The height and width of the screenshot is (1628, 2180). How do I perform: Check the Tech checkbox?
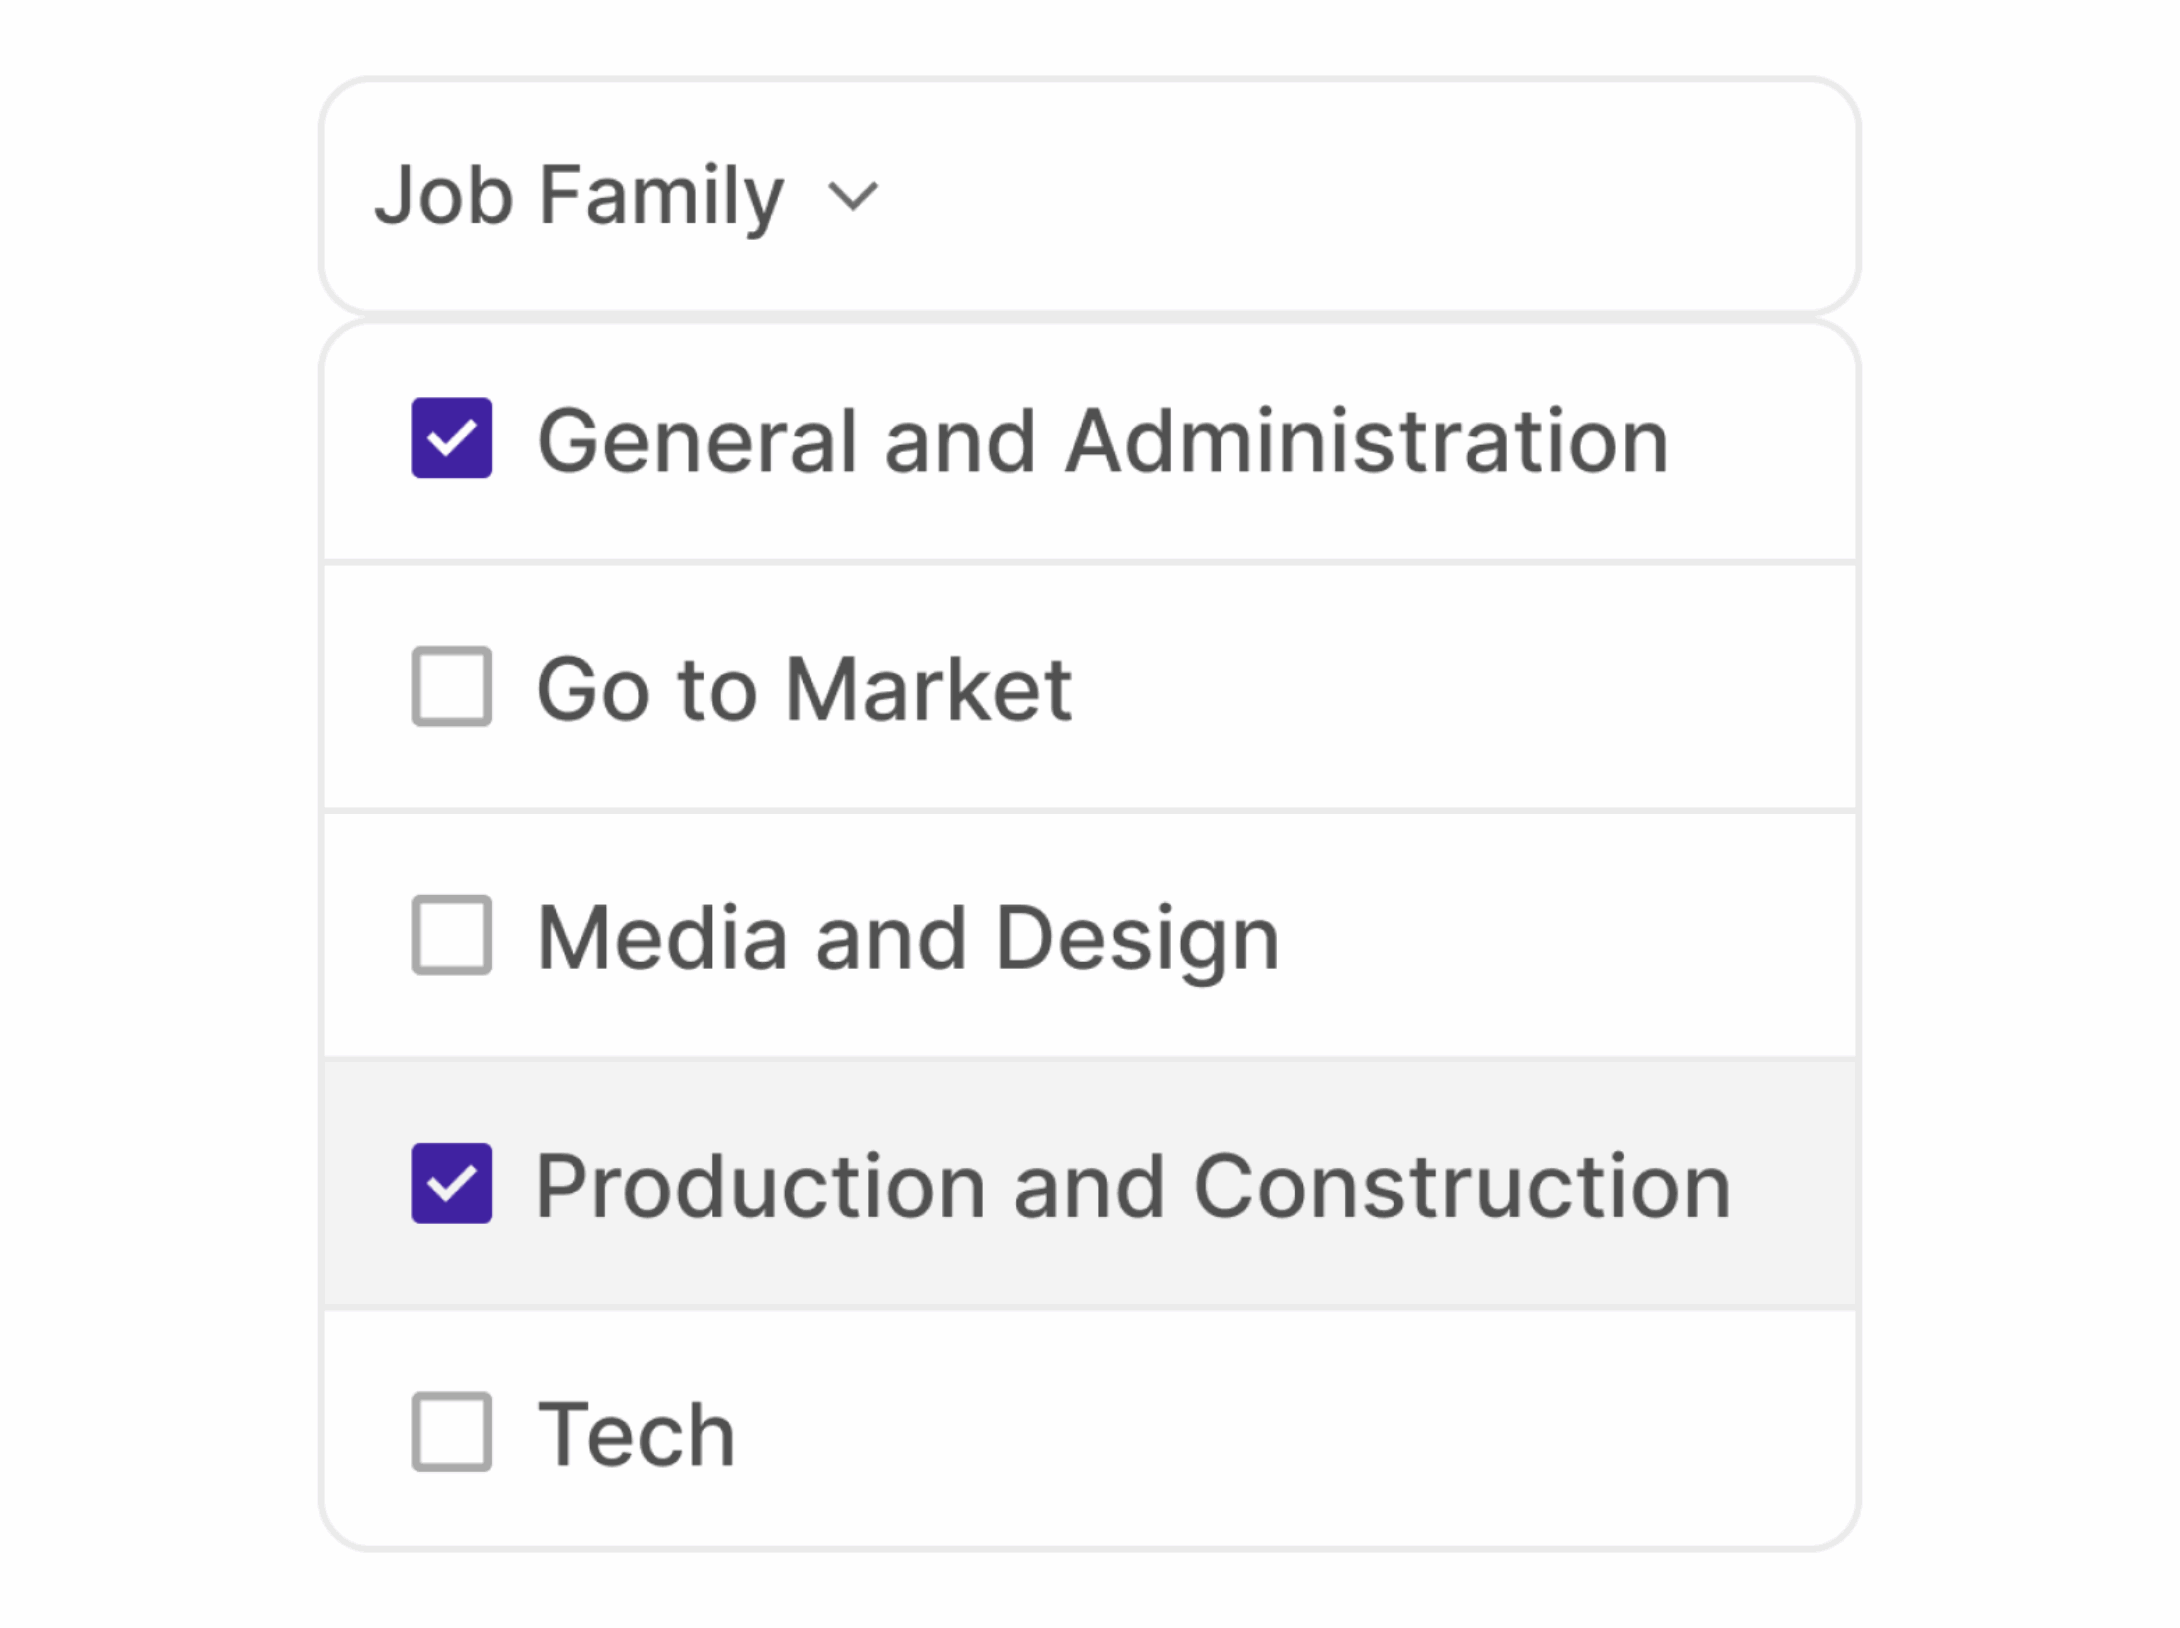[451, 1431]
